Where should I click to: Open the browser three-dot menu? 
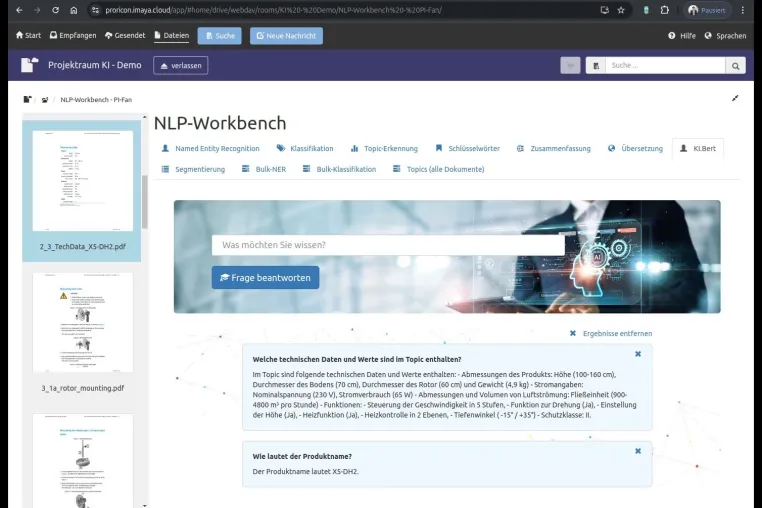coord(743,10)
